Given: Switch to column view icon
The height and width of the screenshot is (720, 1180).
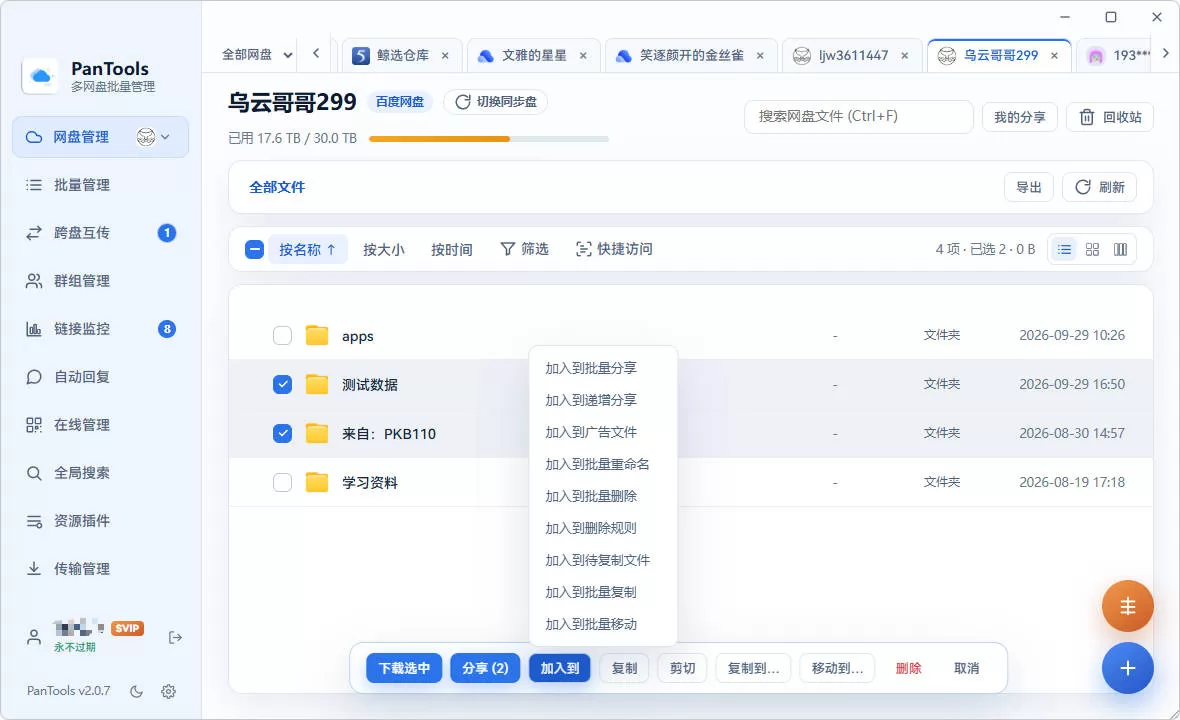Looking at the screenshot, I should (x=1121, y=249).
